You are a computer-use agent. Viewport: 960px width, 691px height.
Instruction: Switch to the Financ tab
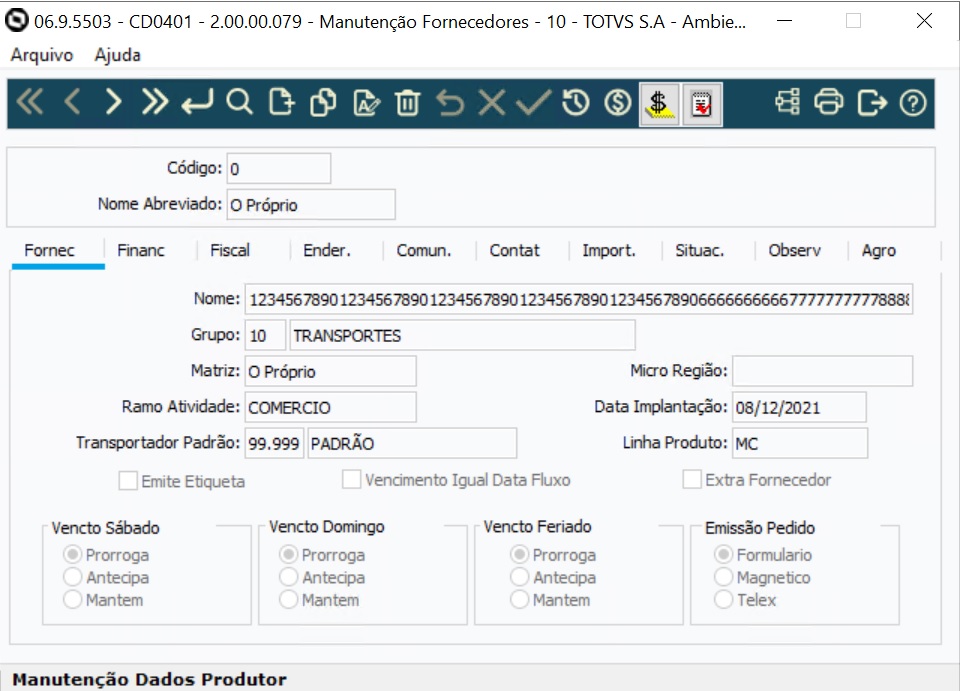coord(141,250)
